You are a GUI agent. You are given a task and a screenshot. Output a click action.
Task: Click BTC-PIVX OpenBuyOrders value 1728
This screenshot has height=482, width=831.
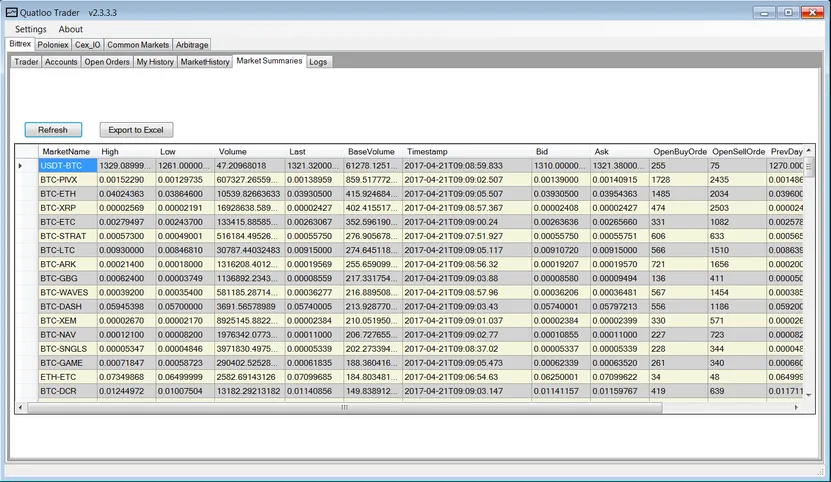coord(678,180)
